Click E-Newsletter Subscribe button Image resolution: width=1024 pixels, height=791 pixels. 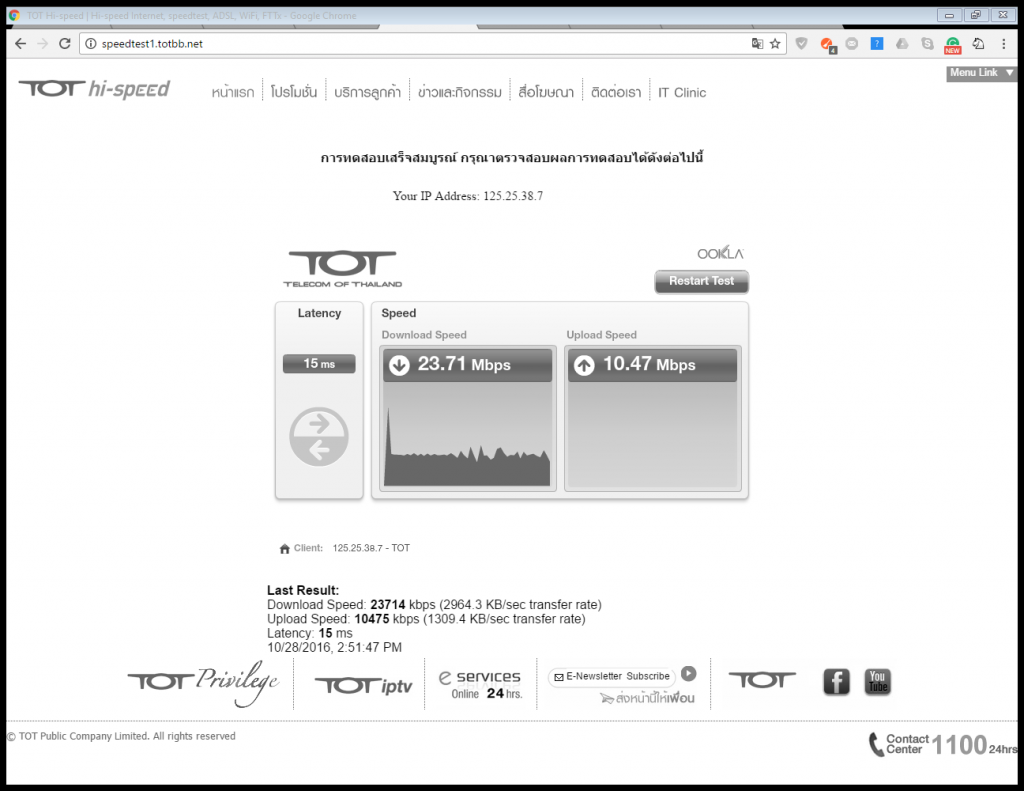tap(612, 677)
